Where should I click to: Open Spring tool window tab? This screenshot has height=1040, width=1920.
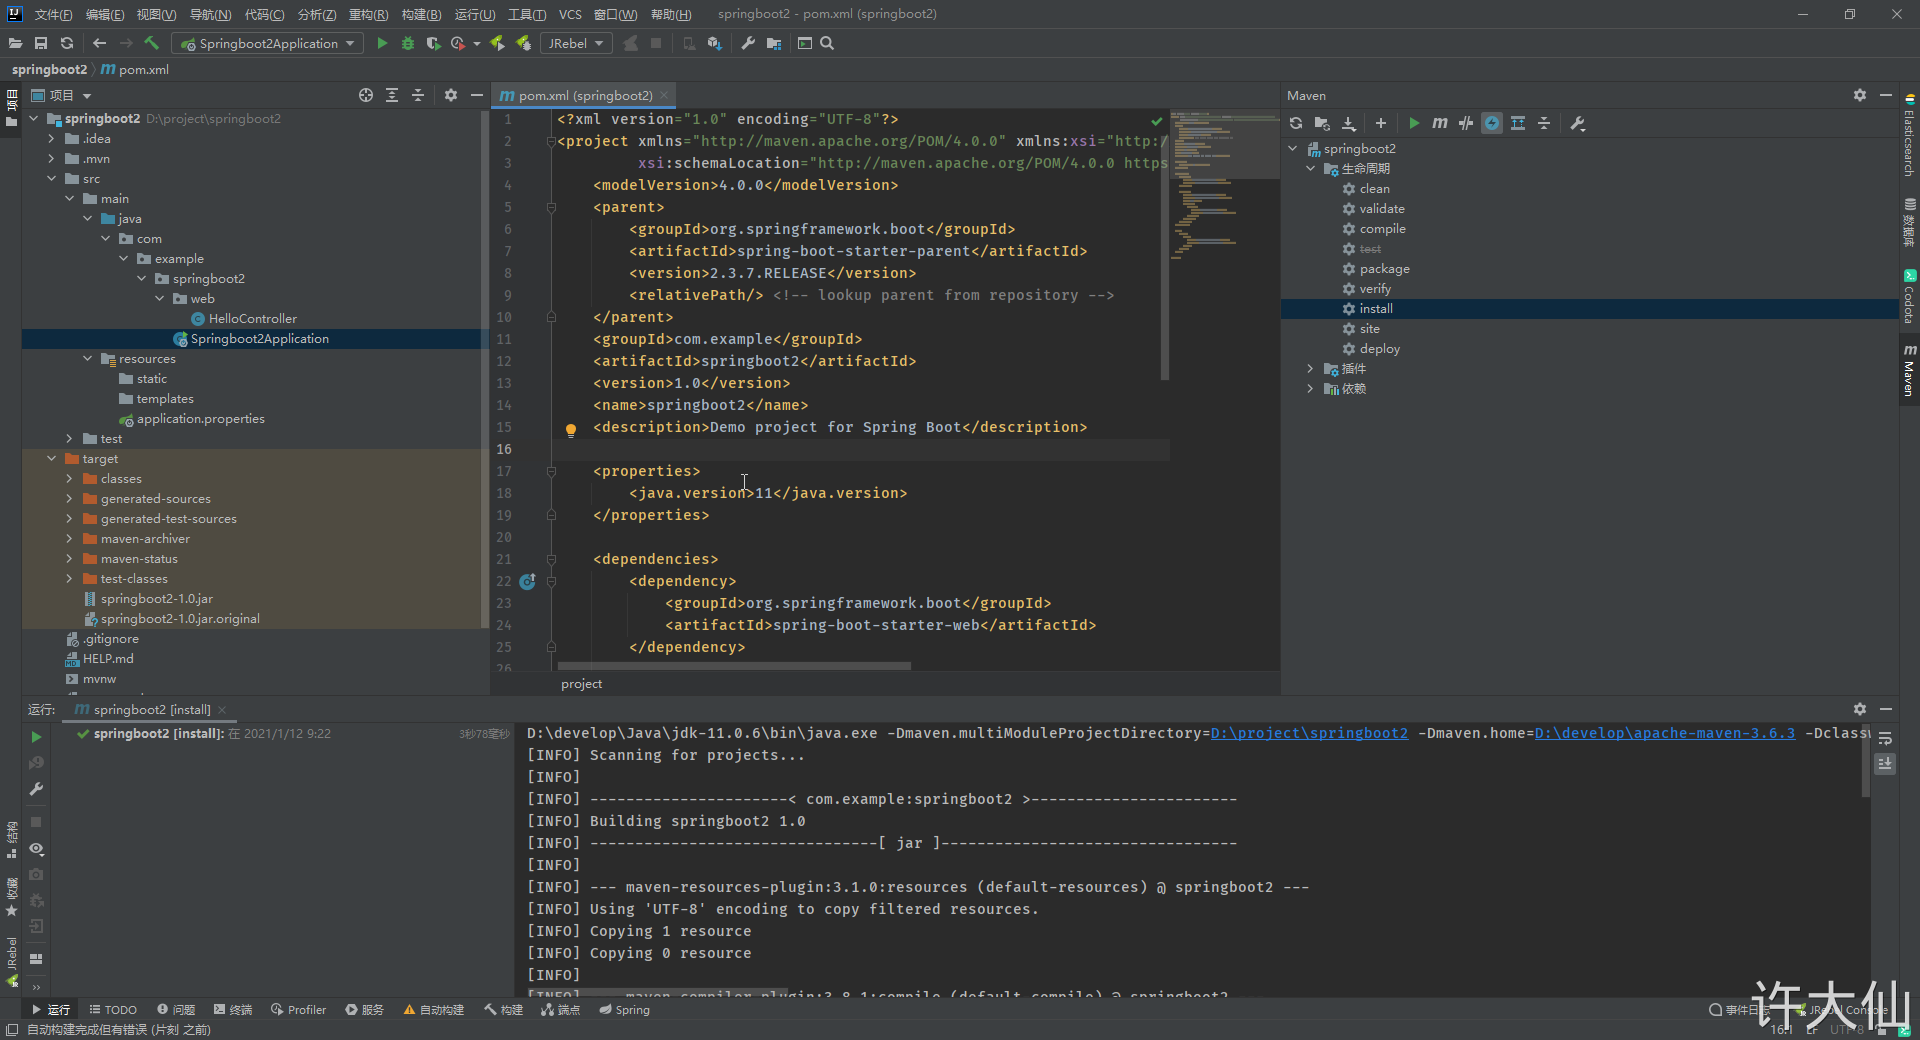(x=625, y=1010)
